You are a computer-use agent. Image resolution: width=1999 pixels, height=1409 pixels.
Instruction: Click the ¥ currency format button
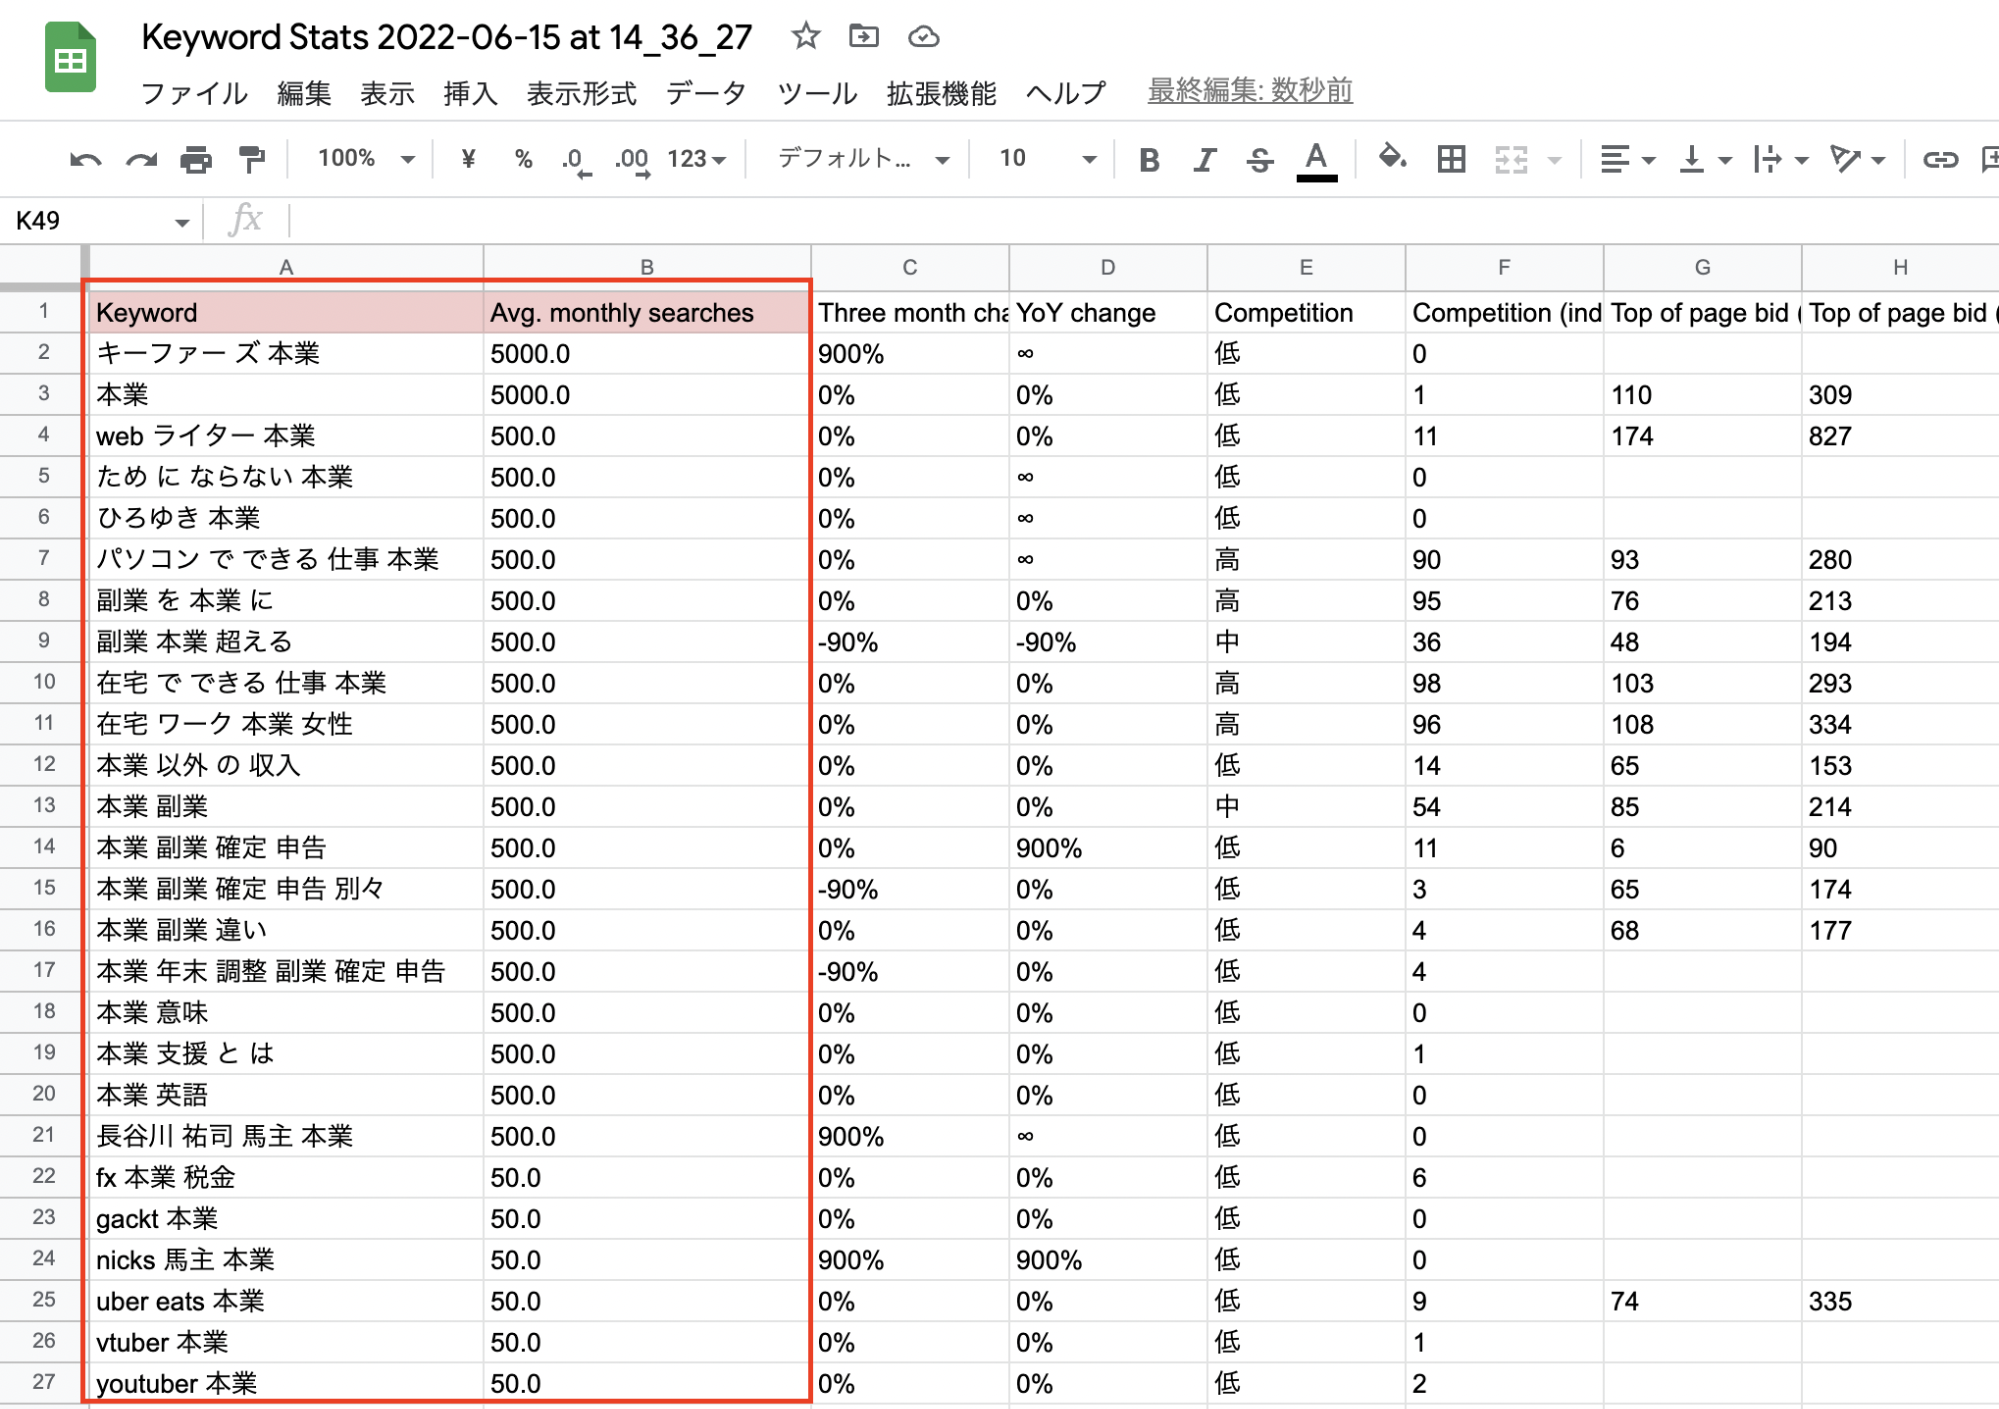pyautogui.click(x=468, y=159)
